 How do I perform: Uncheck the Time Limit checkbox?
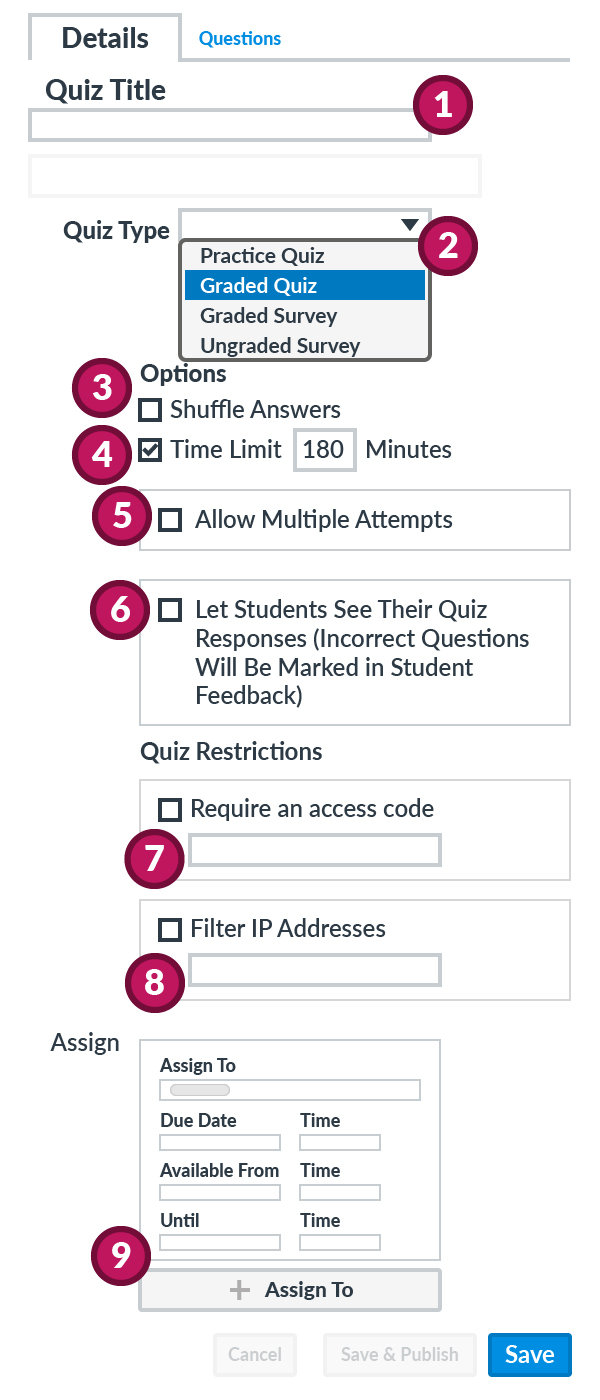point(150,450)
